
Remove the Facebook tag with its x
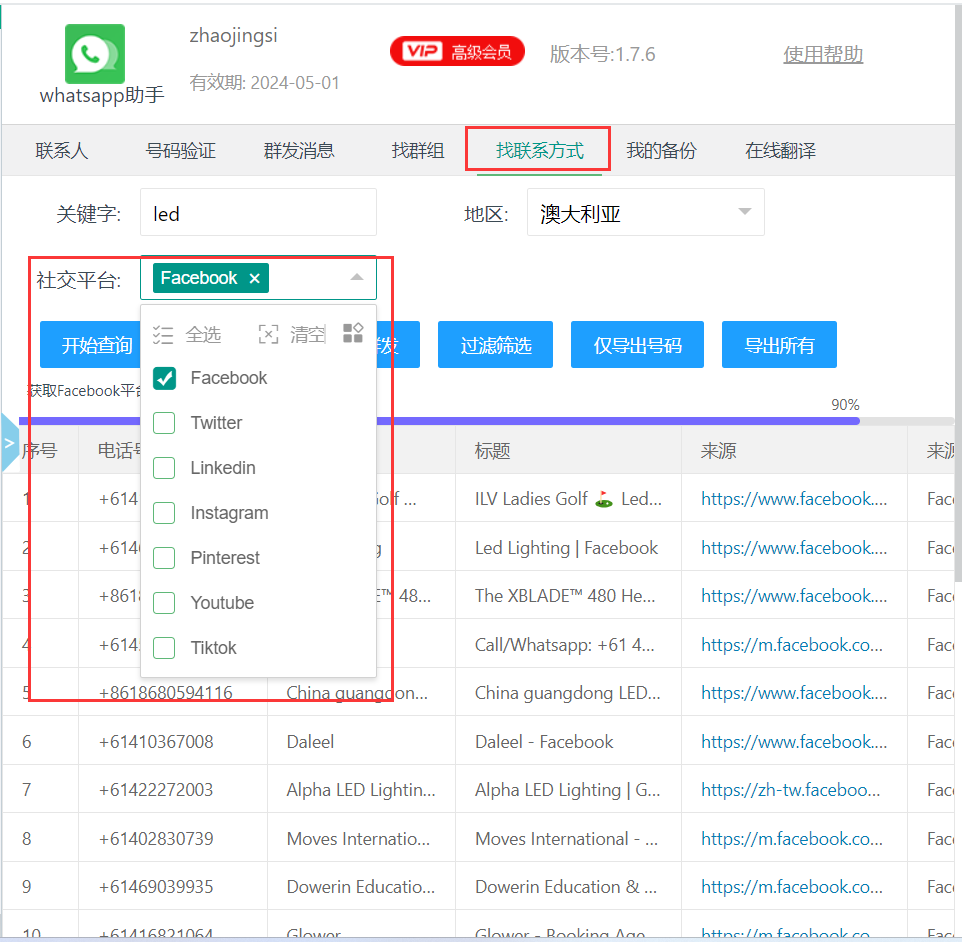pos(254,279)
